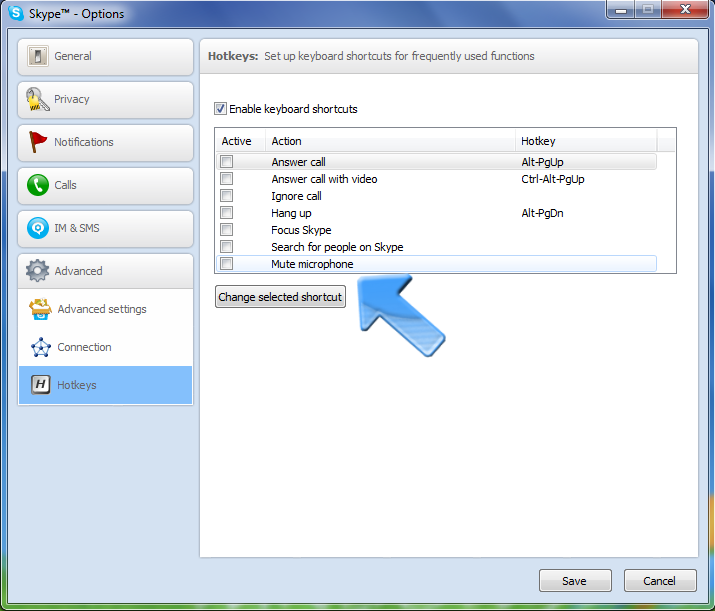Click the General switch icon
The width and height of the screenshot is (715, 611).
(x=38, y=56)
